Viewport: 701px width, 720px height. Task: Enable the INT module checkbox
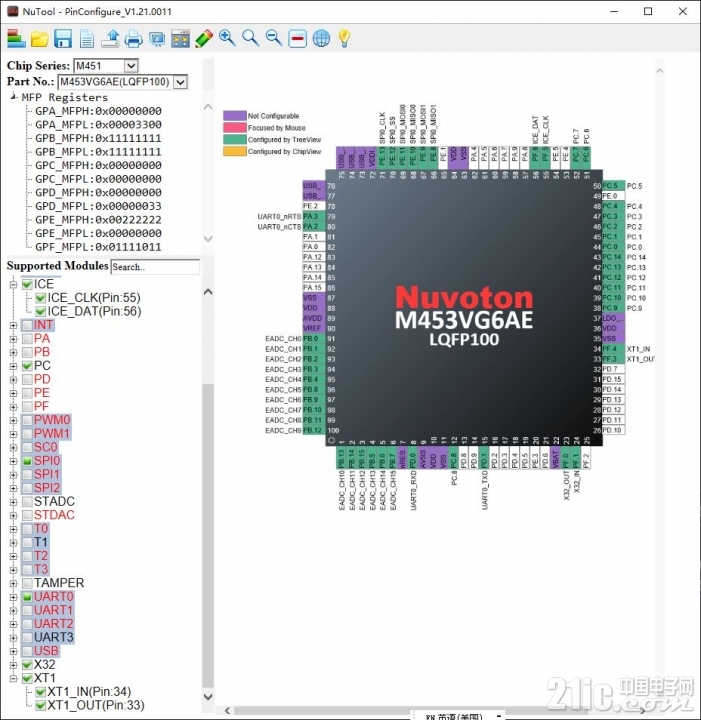point(28,325)
